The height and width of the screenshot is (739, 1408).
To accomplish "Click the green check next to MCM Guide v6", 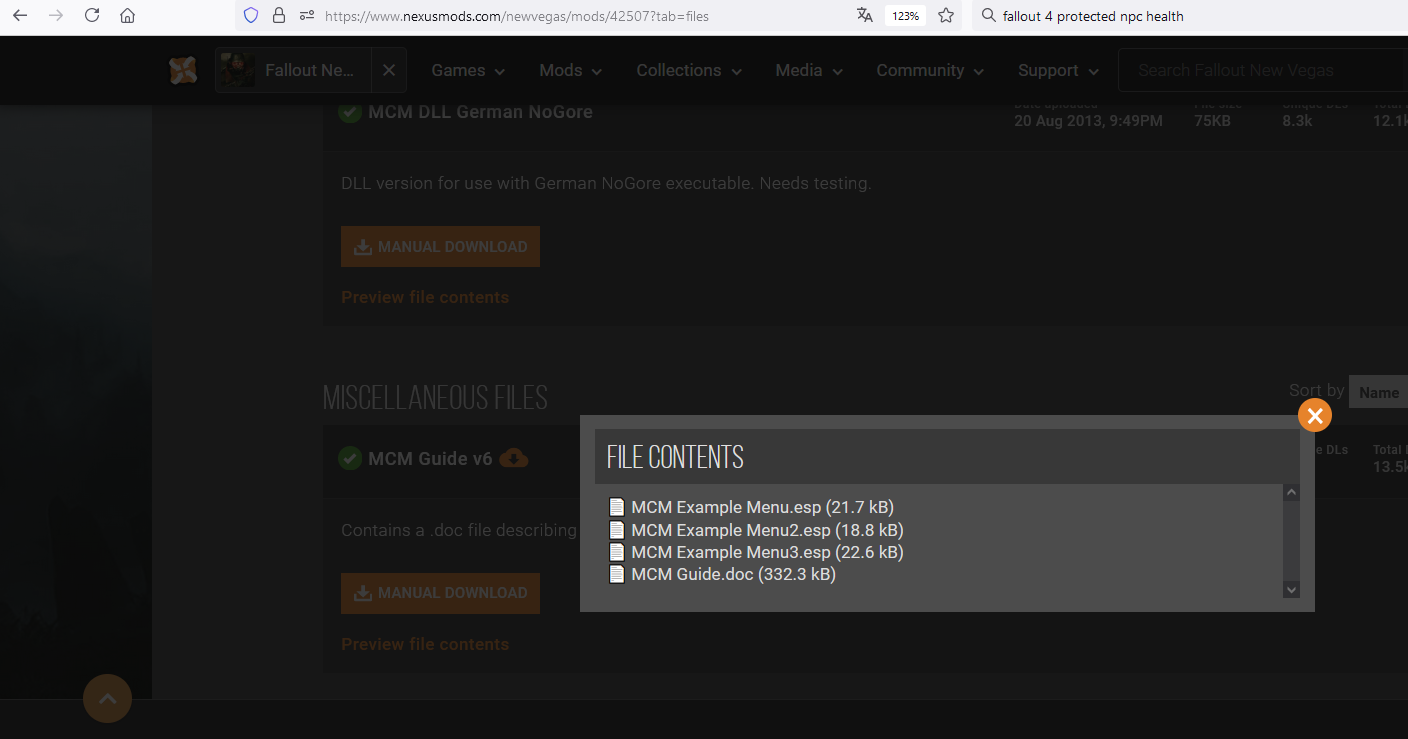I will 350,459.
